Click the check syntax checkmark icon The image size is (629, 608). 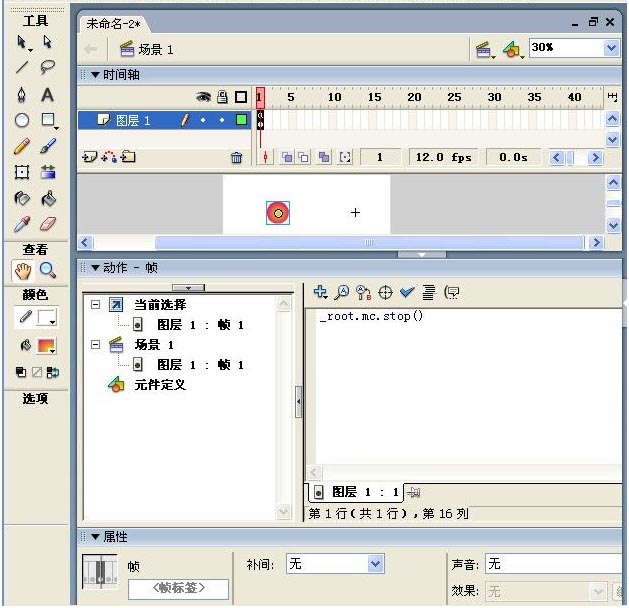(407, 292)
